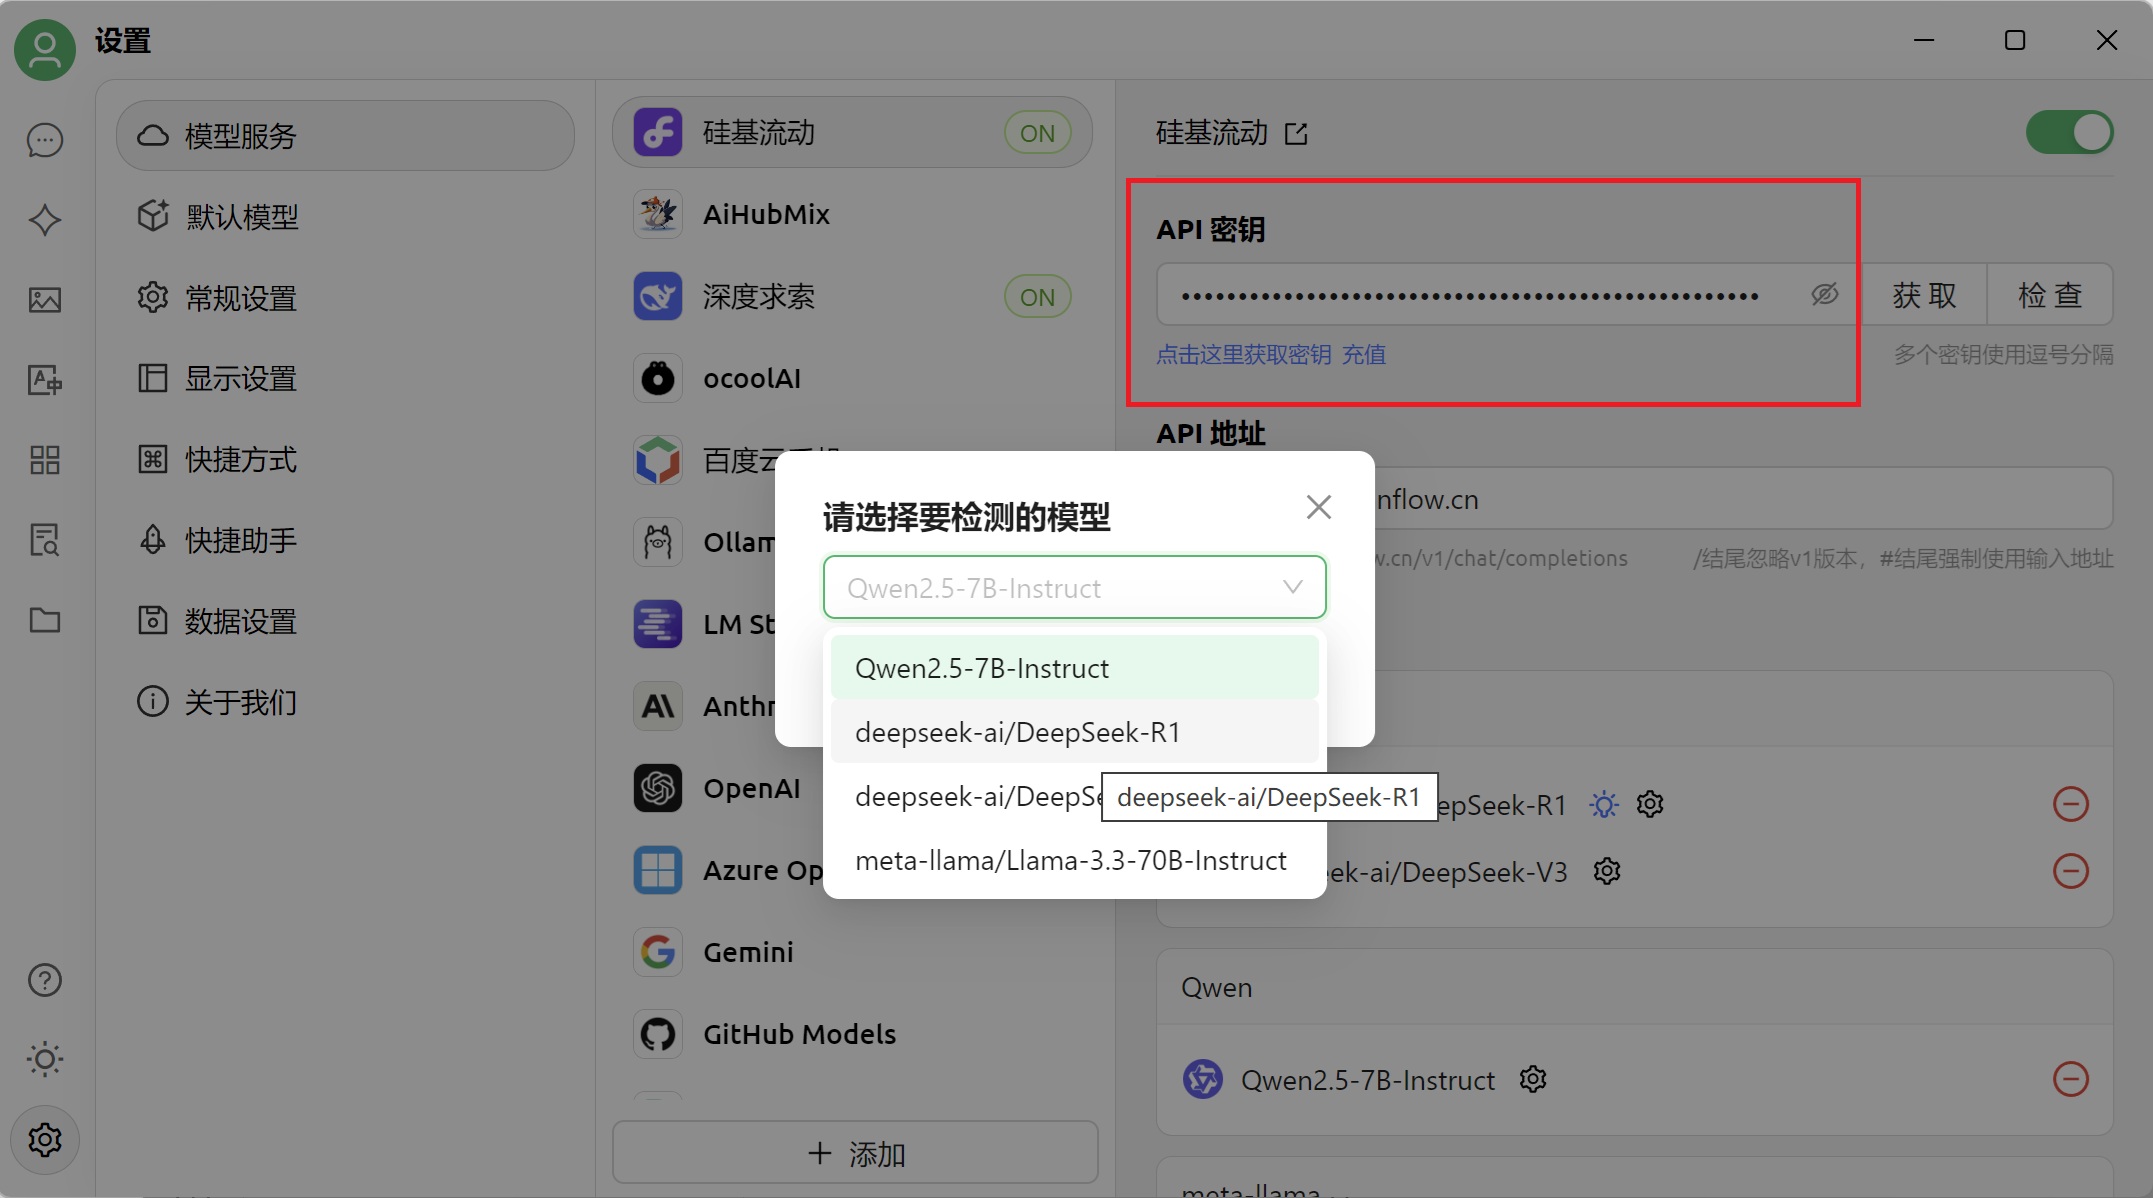Click the 获取 API key button
Image resolution: width=2153 pixels, height=1198 pixels.
pyautogui.click(x=1924, y=294)
